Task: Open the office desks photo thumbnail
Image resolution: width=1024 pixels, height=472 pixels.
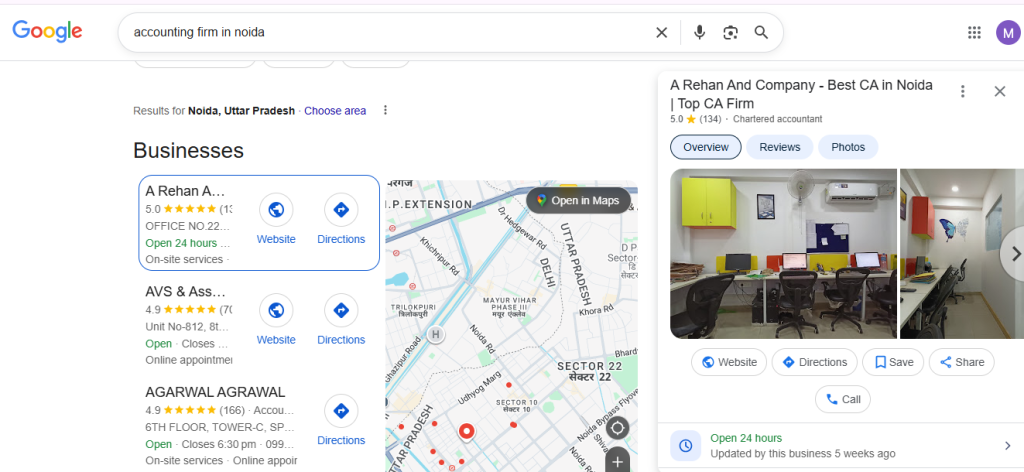Action: 783,253
